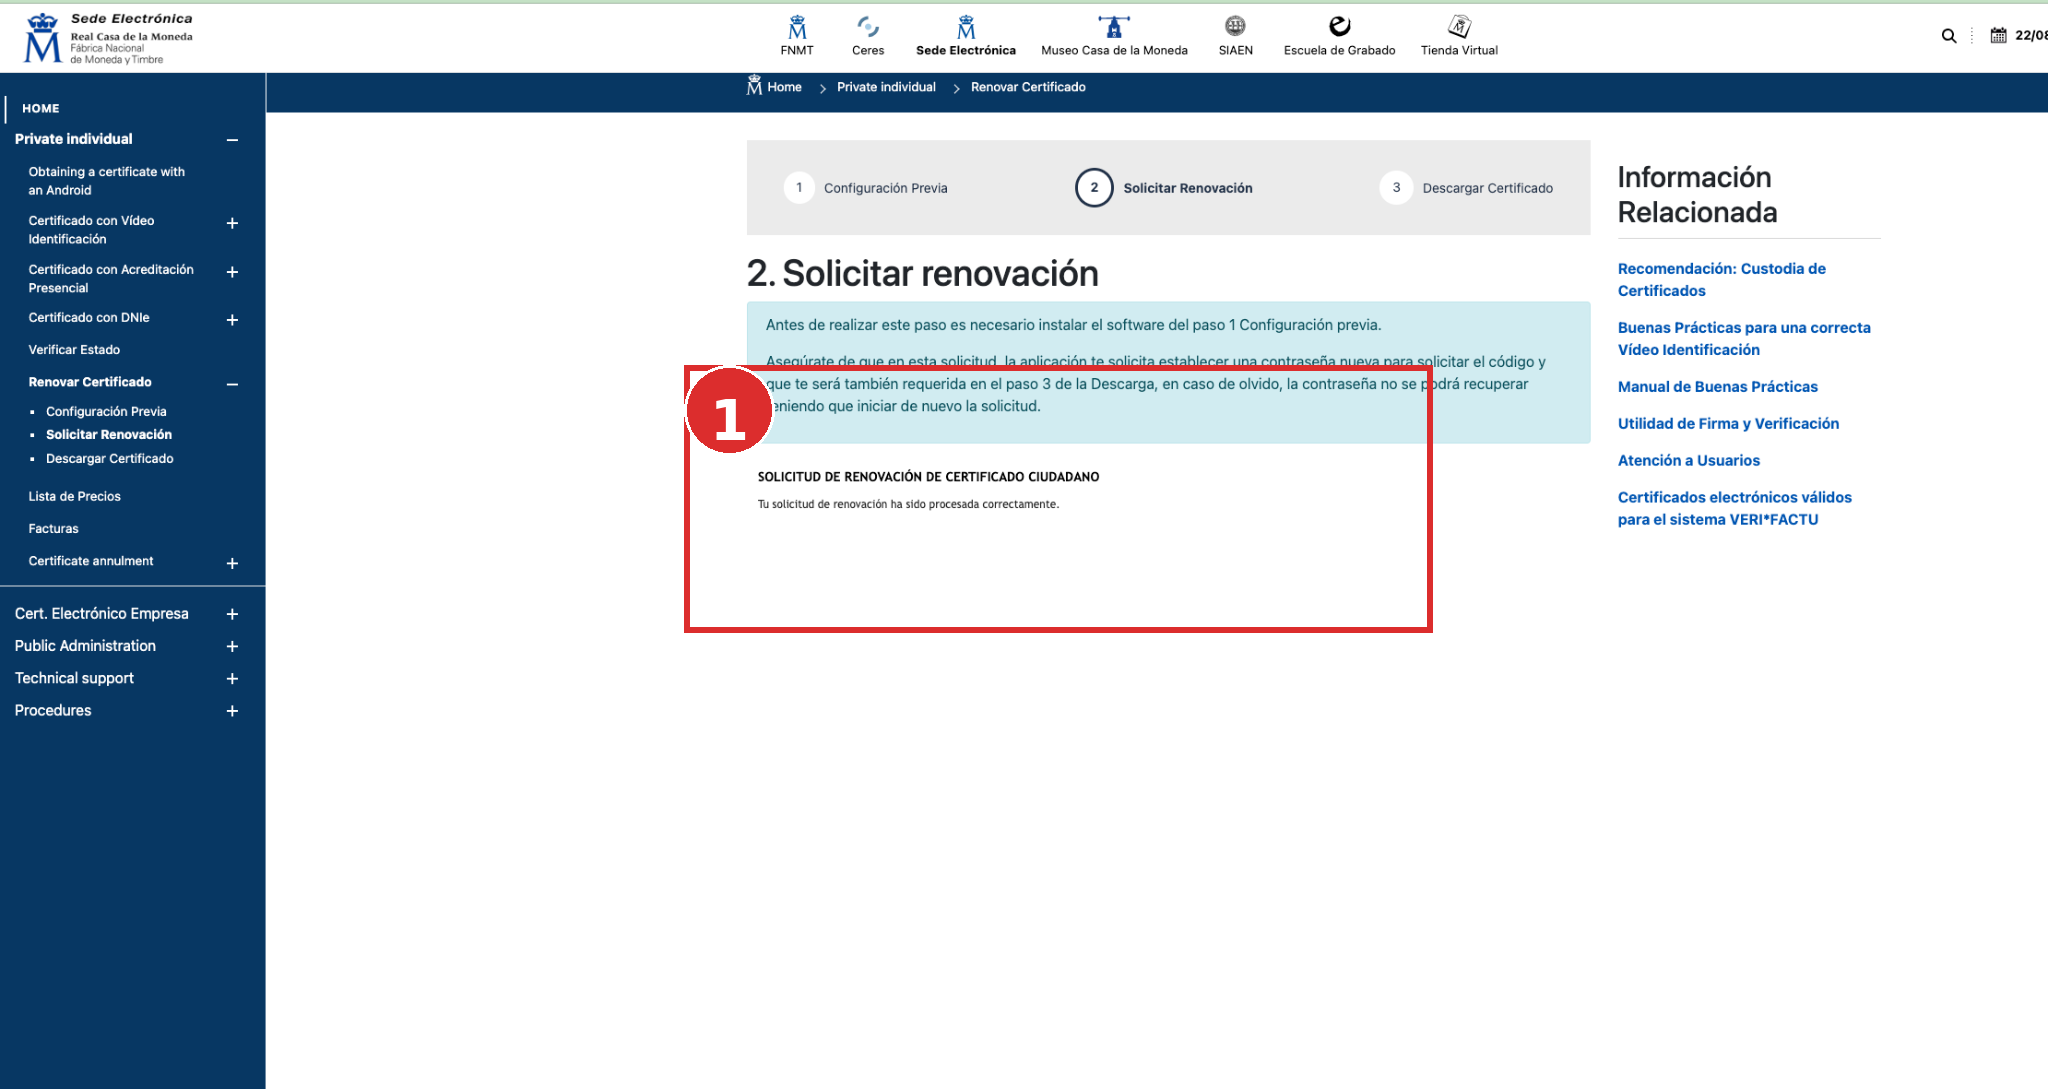The height and width of the screenshot is (1089, 2048).
Task: Expand Certificado con Acreditación Presencial
Action: (x=232, y=272)
